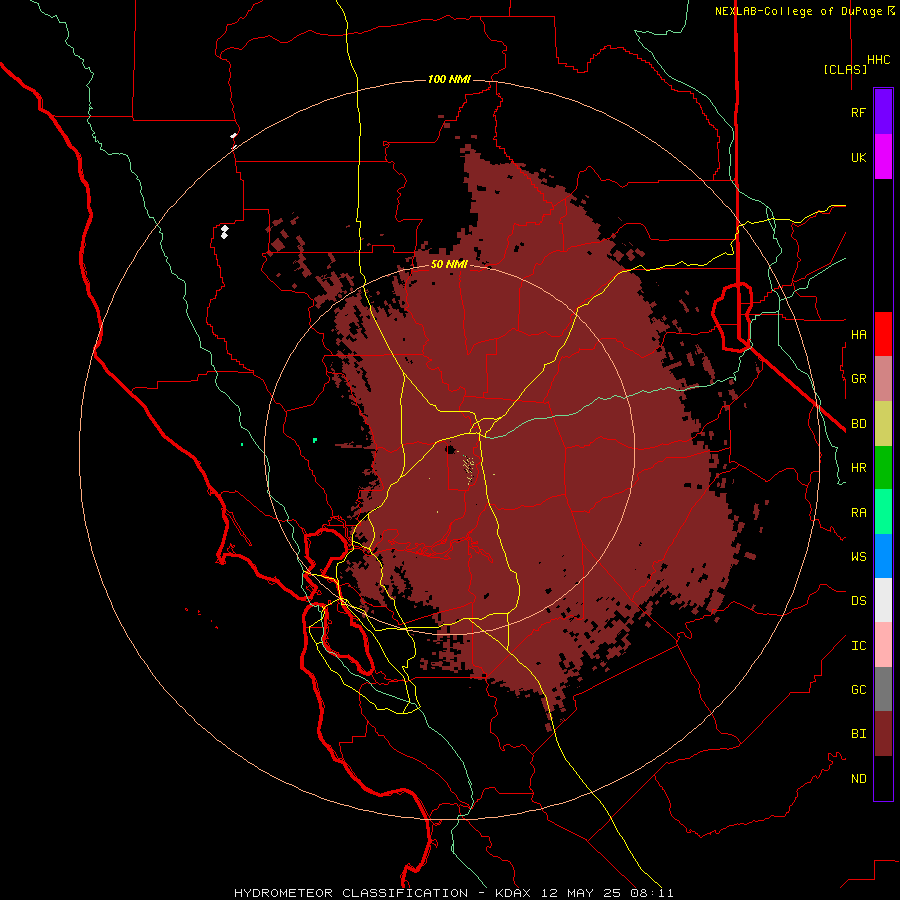
Task: Click the '12 MAY 25 08:11' timestamp
Action: 607,893
